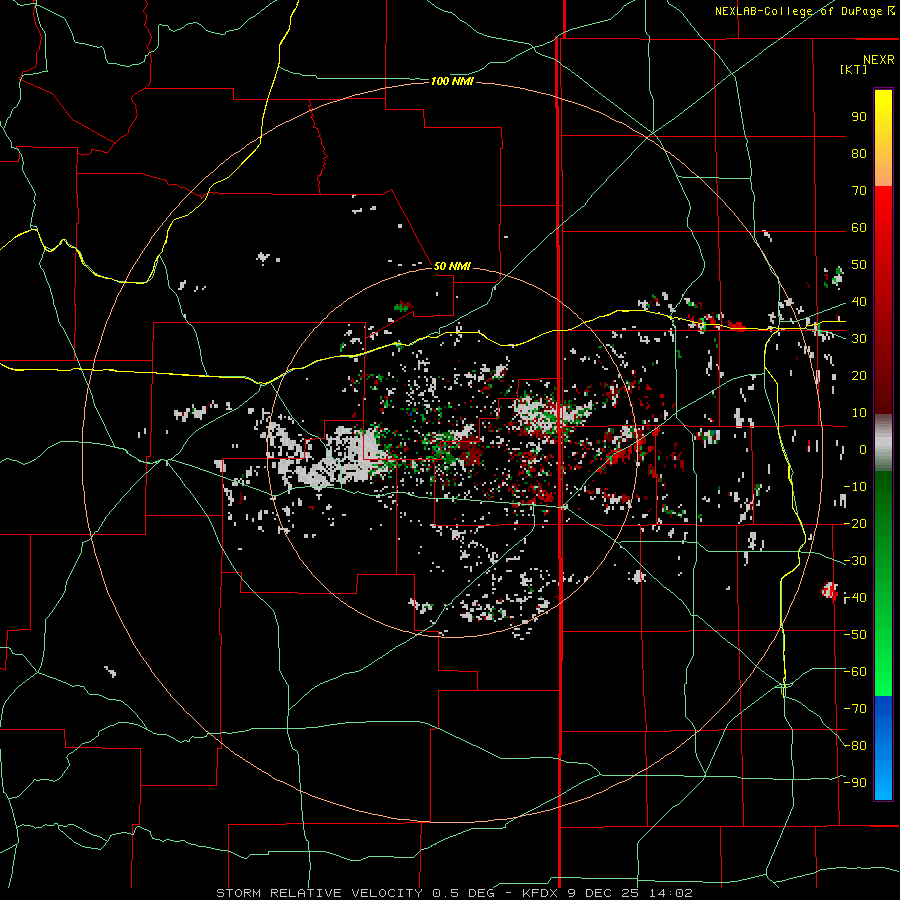Click the [KT] units label
This screenshot has width=900, height=900.
tap(854, 69)
